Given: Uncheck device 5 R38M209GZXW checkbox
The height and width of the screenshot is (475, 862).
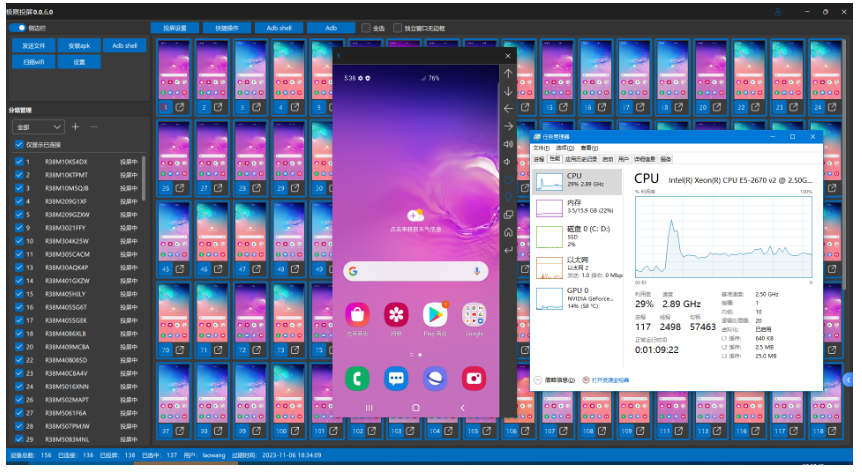Looking at the screenshot, I should pyautogui.click(x=19, y=214).
